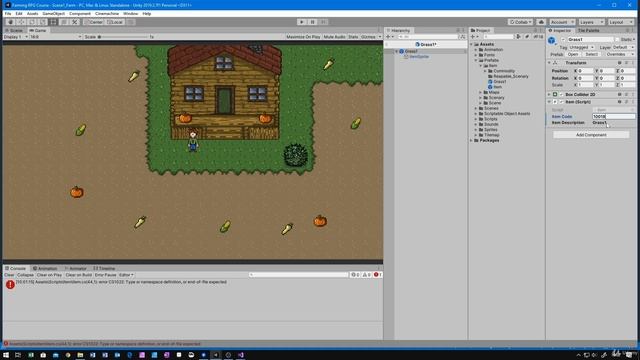Open the GameObject menu
Viewport: 640px width, 360px height.
tap(53, 13)
